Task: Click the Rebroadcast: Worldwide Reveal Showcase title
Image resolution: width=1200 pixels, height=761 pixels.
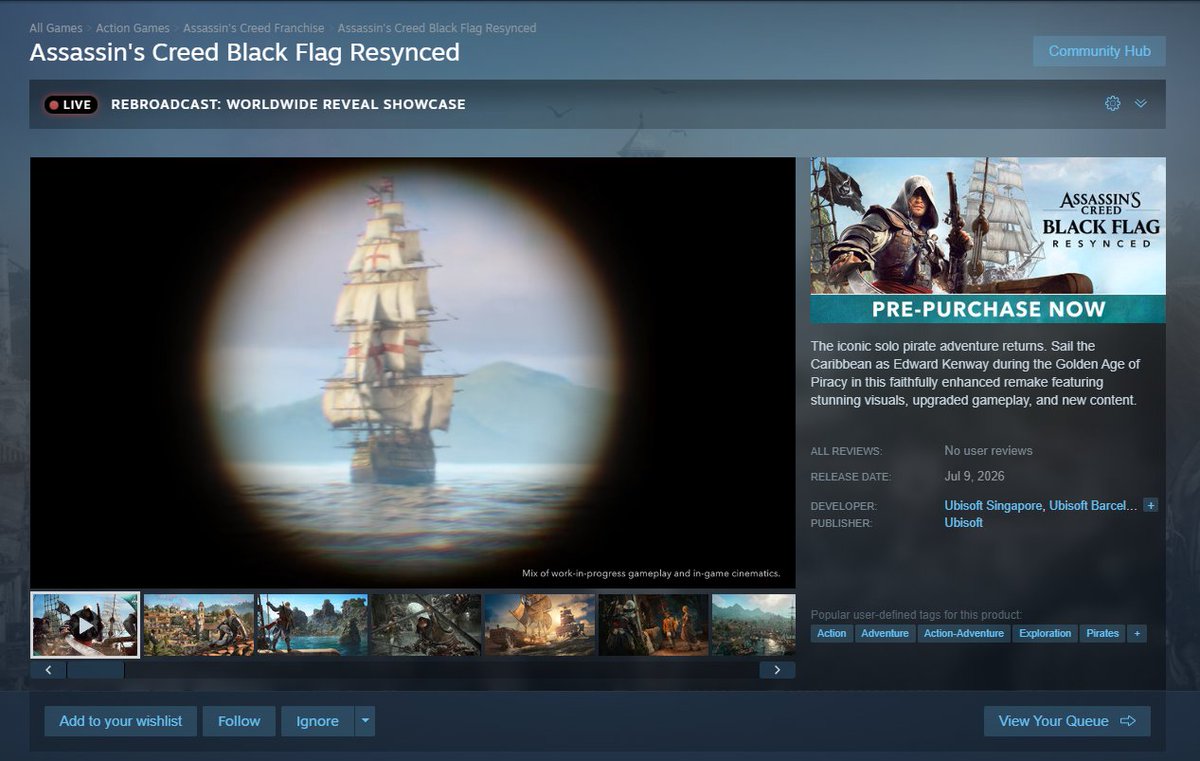Action: 288,104
